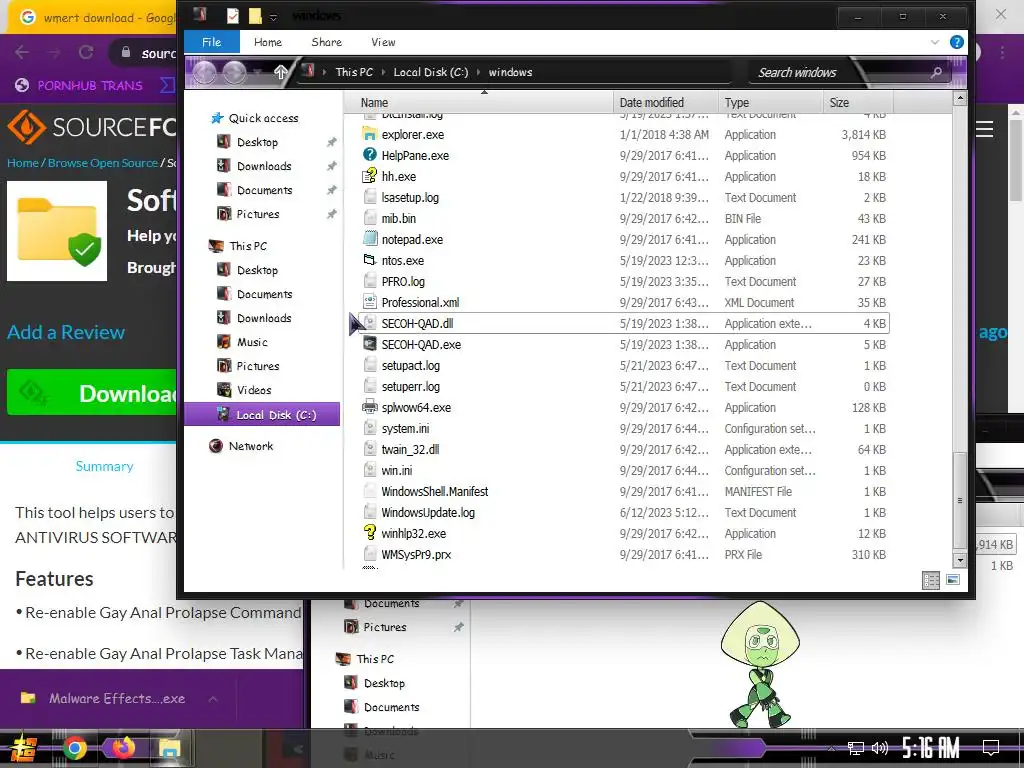Select the WMSysPr9.prx file
1024x768 pixels.
coord(416,554)
